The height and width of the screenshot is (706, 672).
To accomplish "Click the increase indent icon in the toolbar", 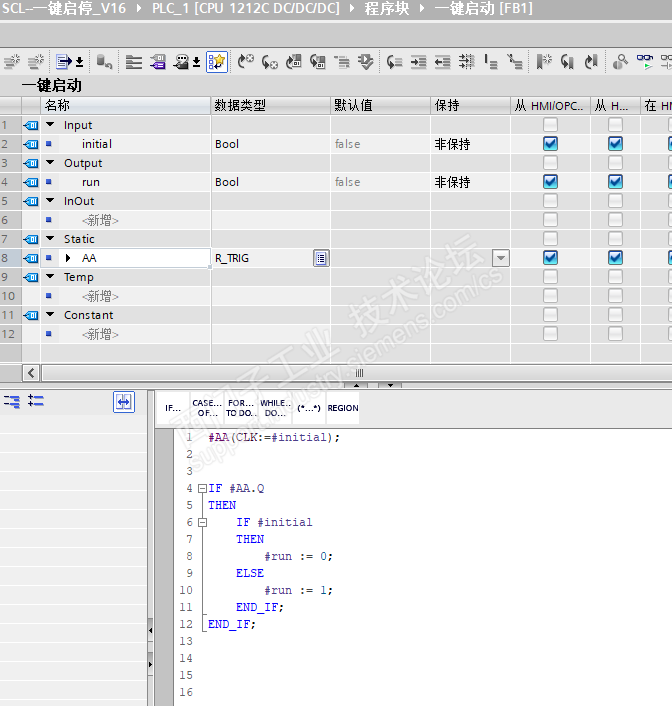I will [419, 62].
